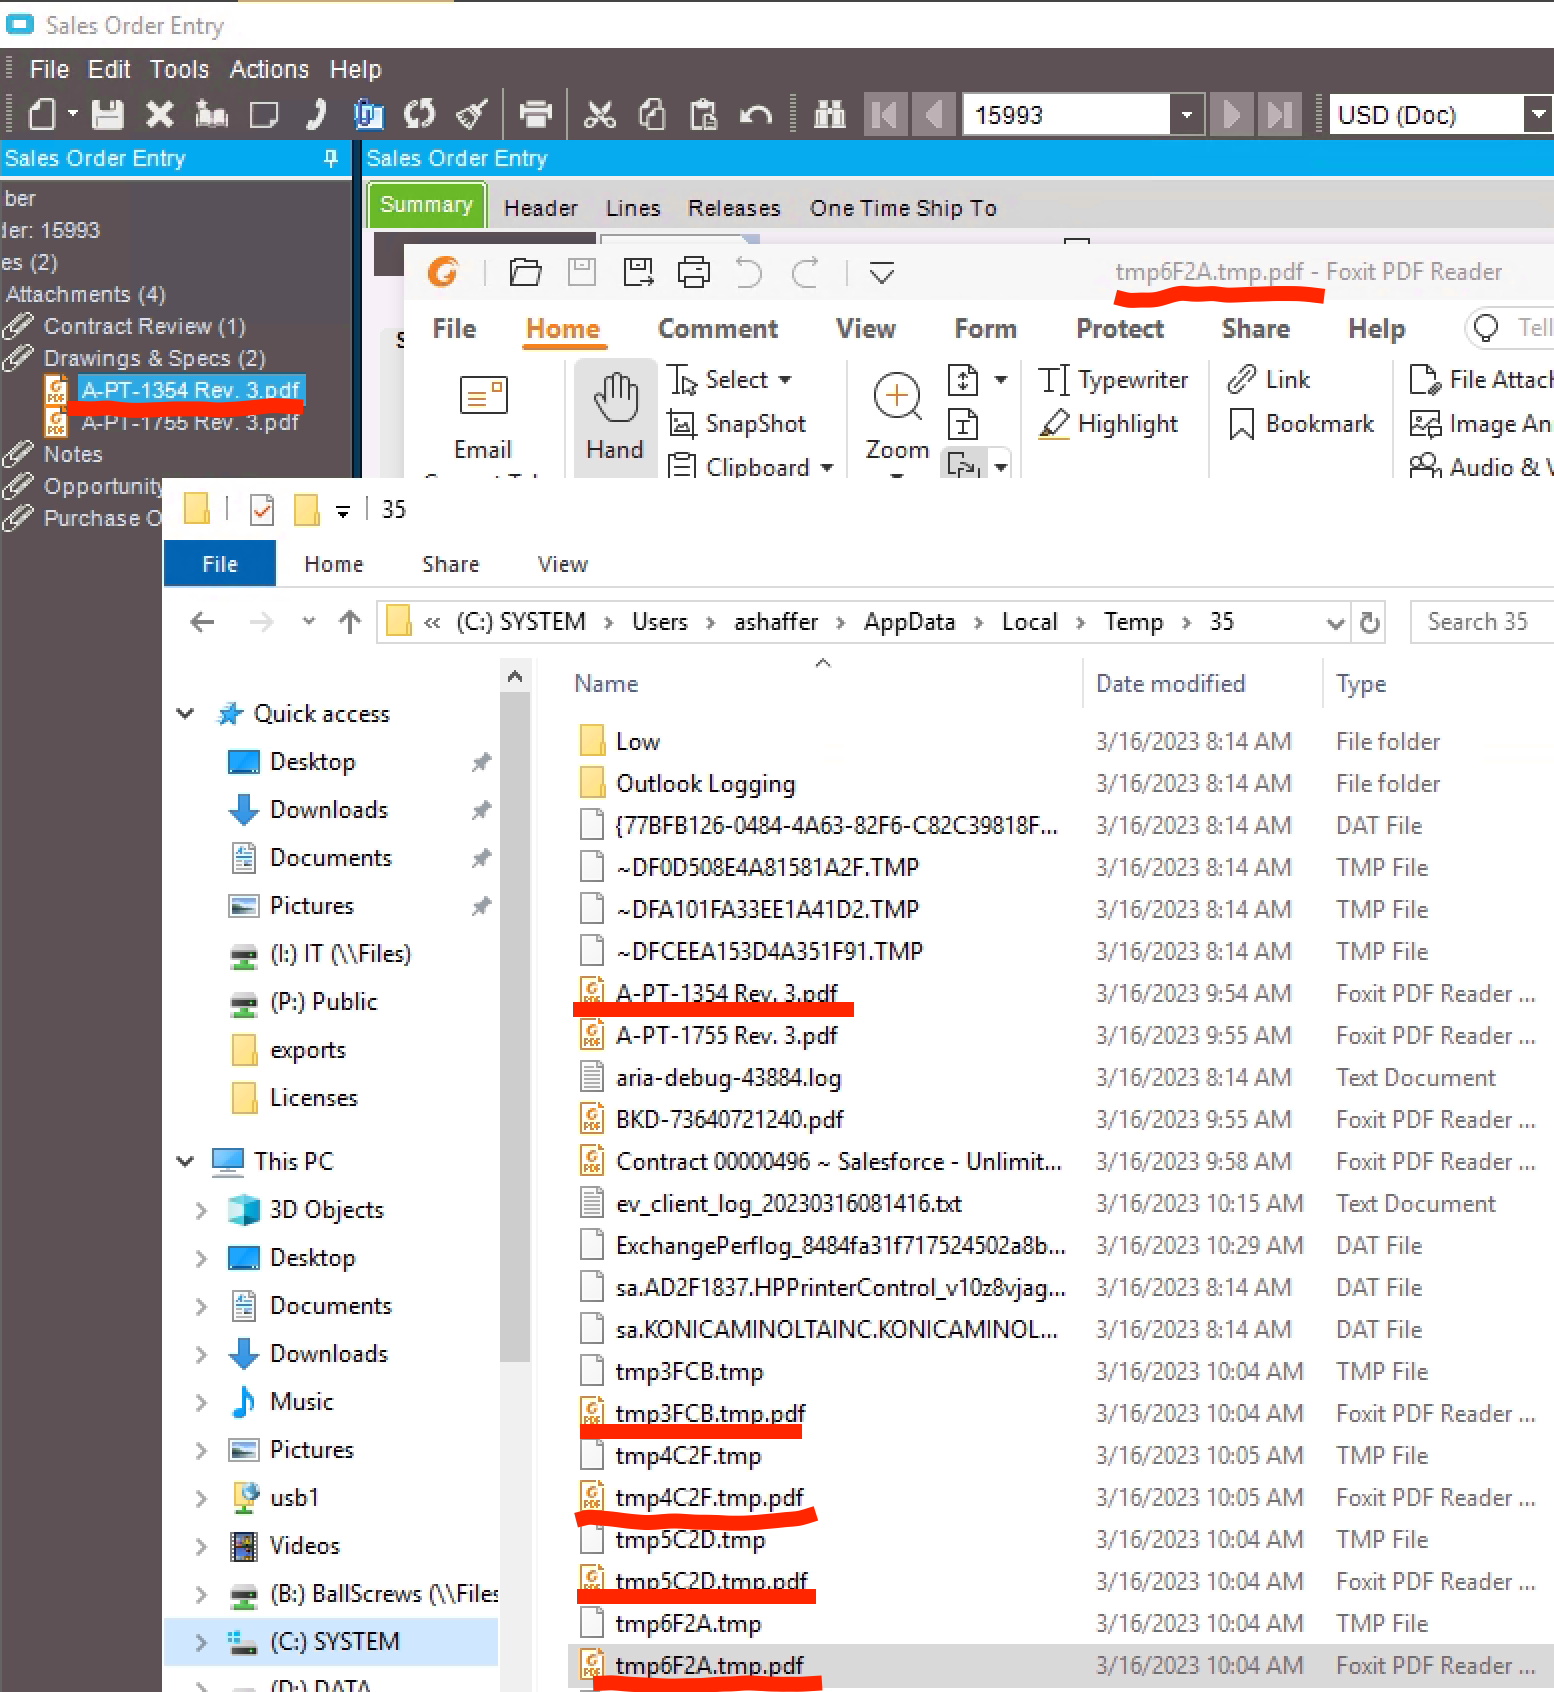Select the Contract Review (1) tree item

click(145, 326)
